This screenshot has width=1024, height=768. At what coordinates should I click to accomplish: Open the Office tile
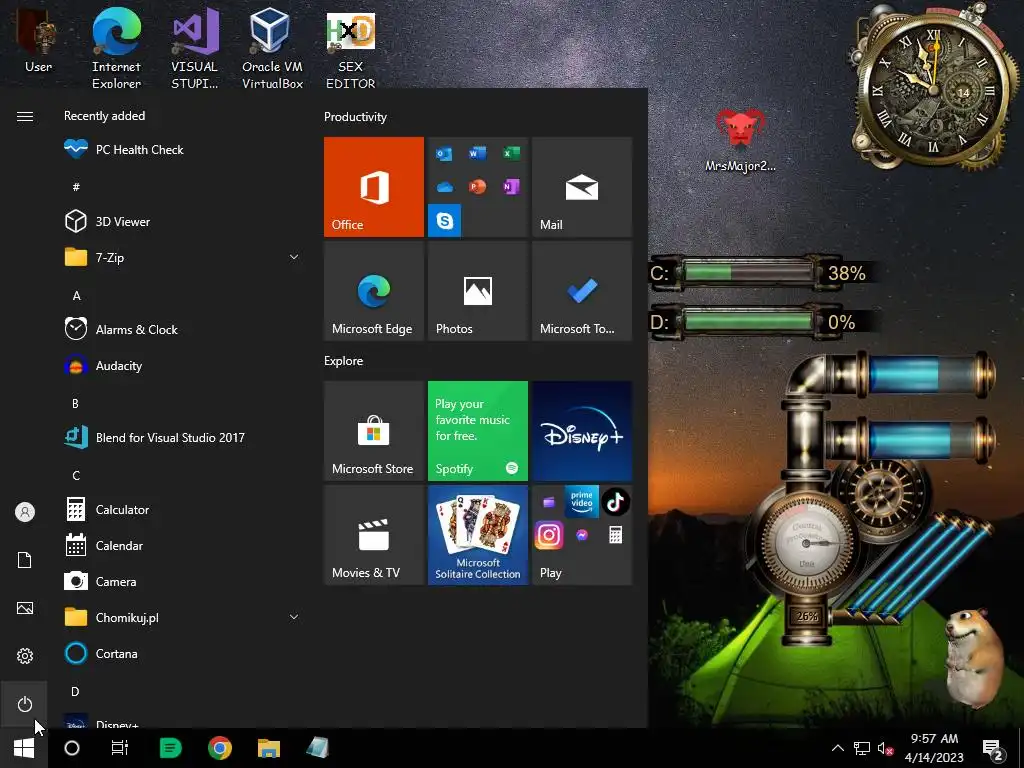[x=374, y=187]
